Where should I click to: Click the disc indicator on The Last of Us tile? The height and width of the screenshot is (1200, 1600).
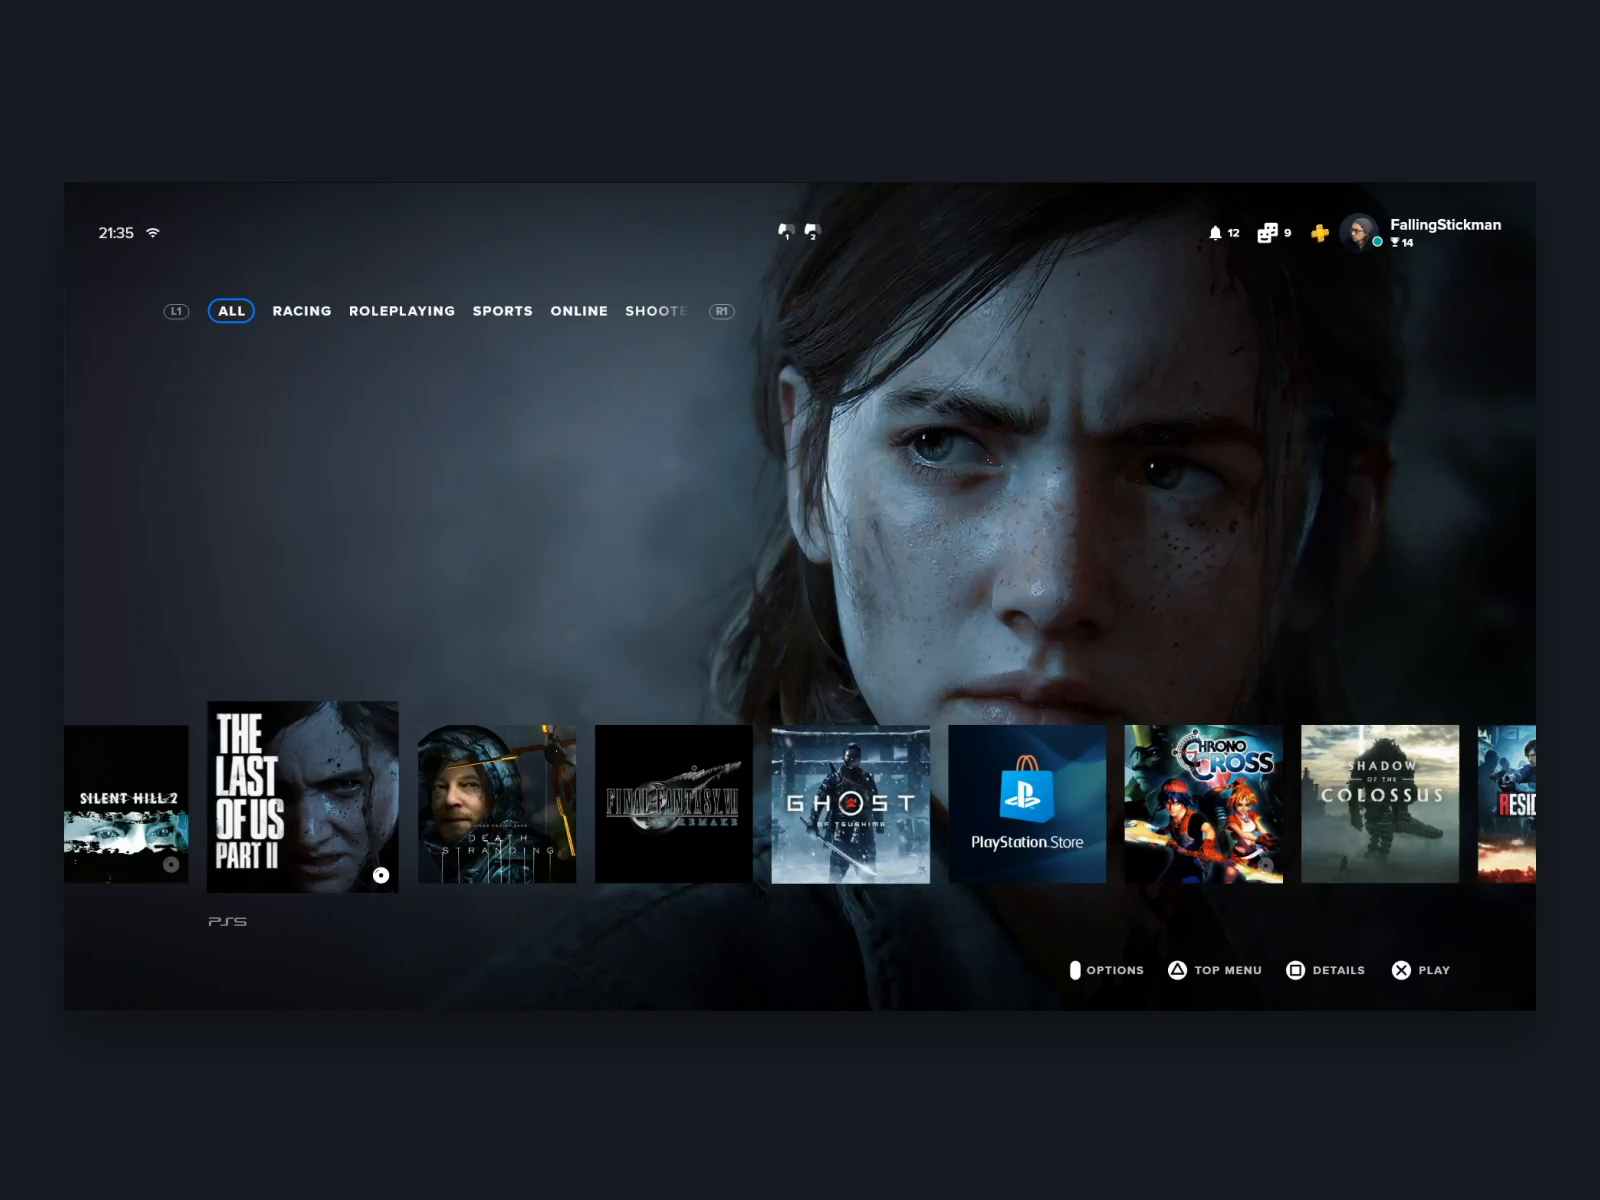382,874
